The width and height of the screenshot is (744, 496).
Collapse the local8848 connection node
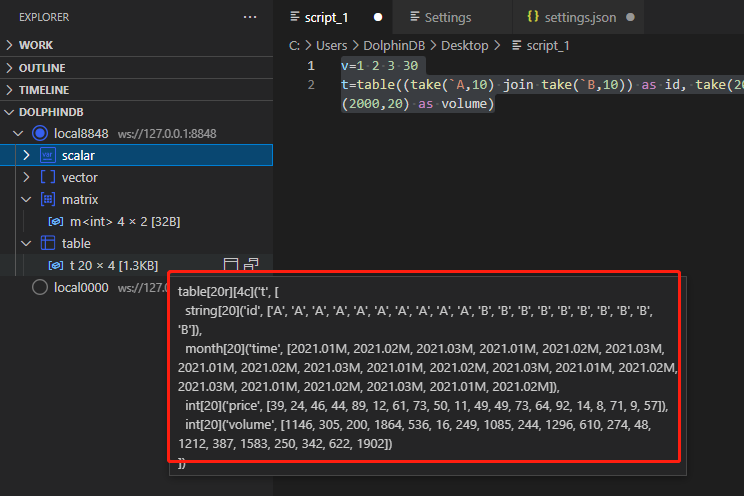coord(18,134)
